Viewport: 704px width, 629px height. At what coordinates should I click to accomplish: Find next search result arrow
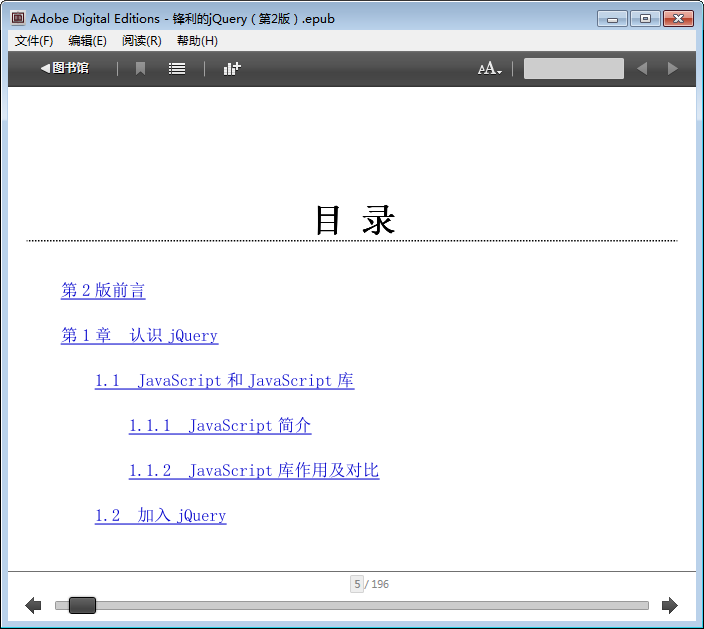pos(672,69)
